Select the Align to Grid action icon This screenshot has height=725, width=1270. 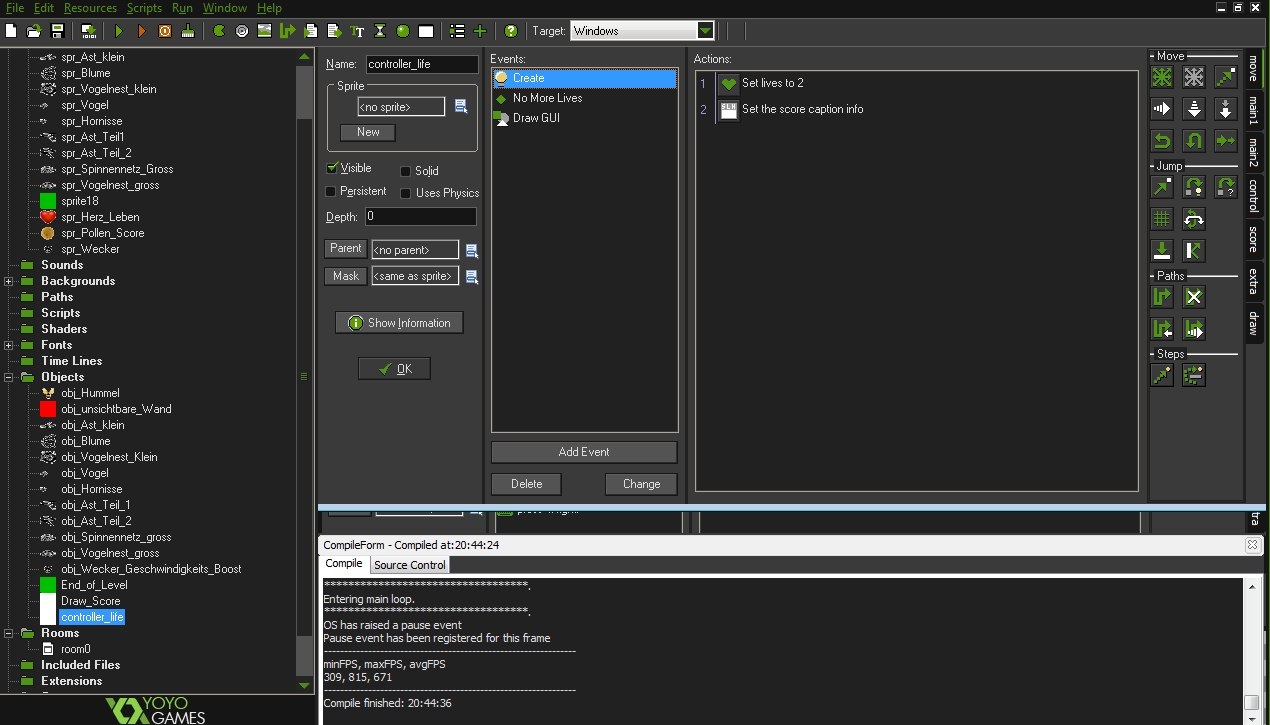(x=1162, y=219)
